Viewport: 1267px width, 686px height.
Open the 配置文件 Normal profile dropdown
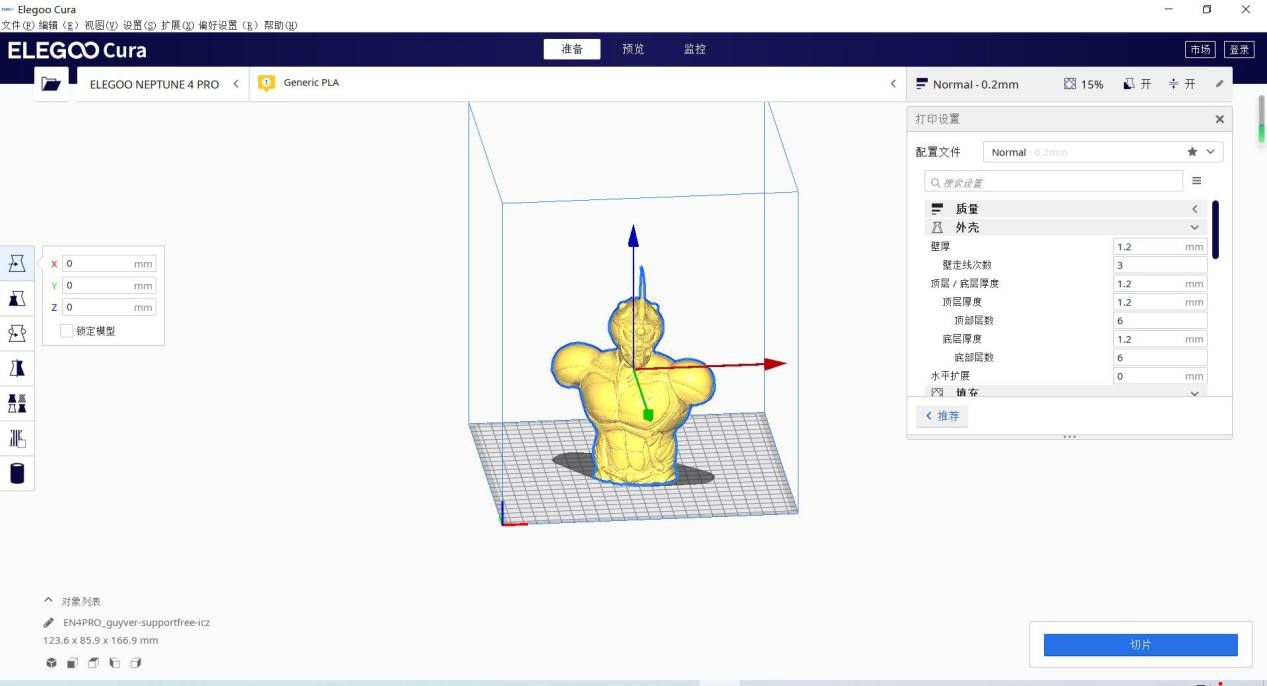tap(1103, 152)
